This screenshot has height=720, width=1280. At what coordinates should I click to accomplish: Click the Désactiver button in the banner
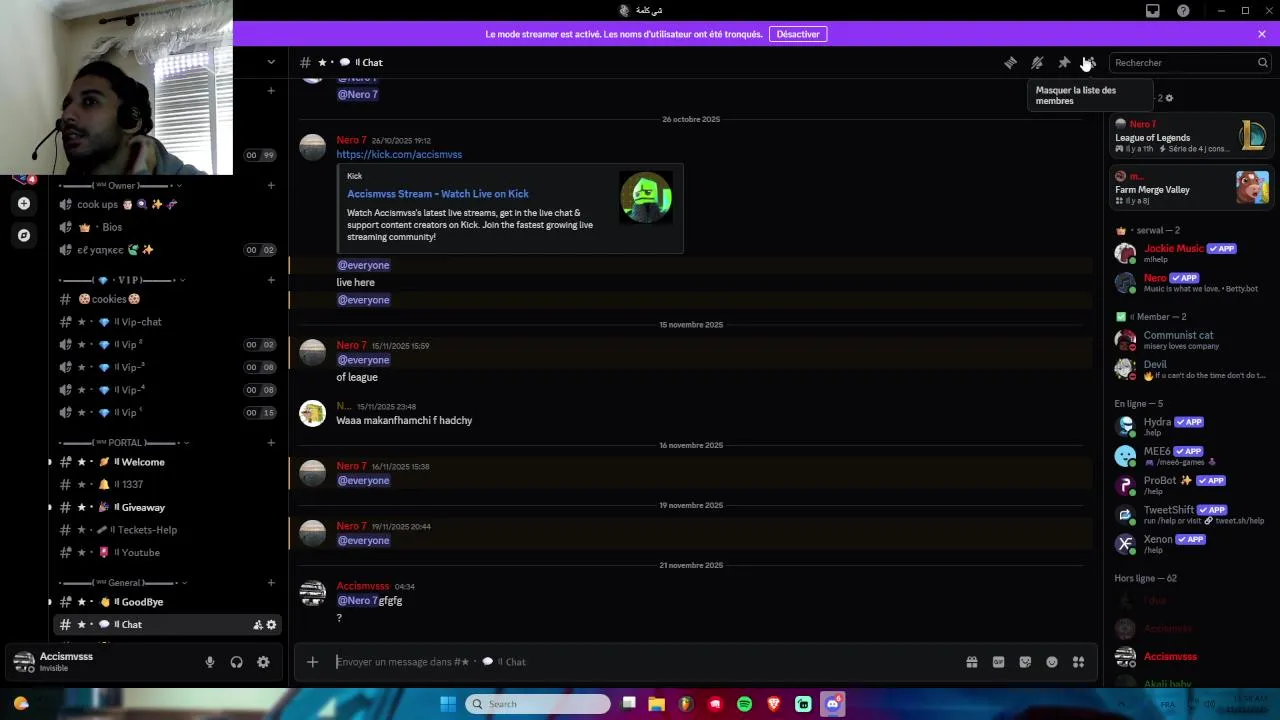coord(798,34)
